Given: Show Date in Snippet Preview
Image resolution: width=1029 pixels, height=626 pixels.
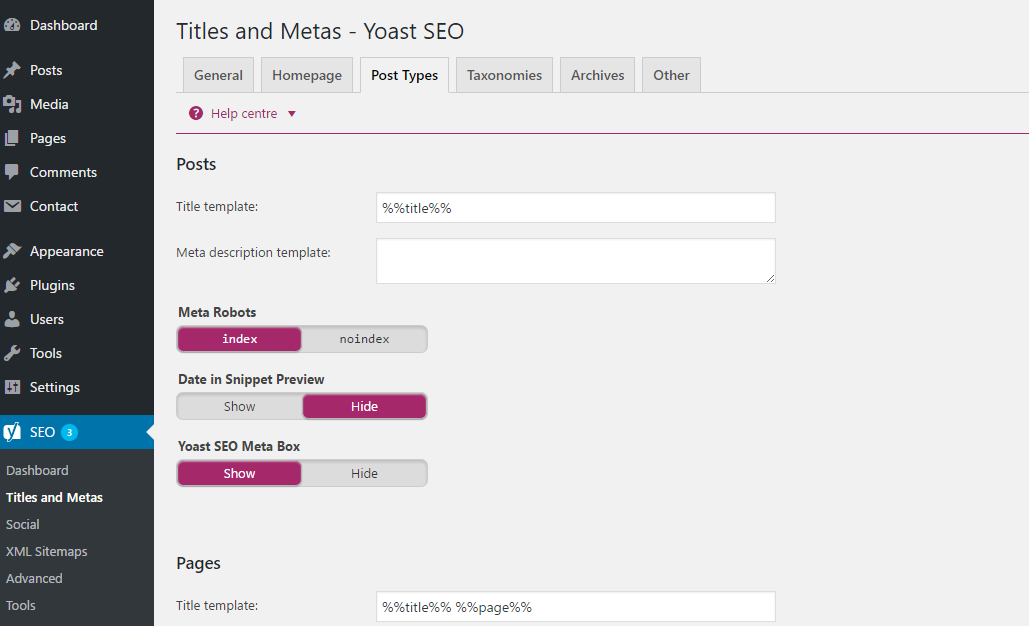Looking at the screenshot, I should (240, 407).
